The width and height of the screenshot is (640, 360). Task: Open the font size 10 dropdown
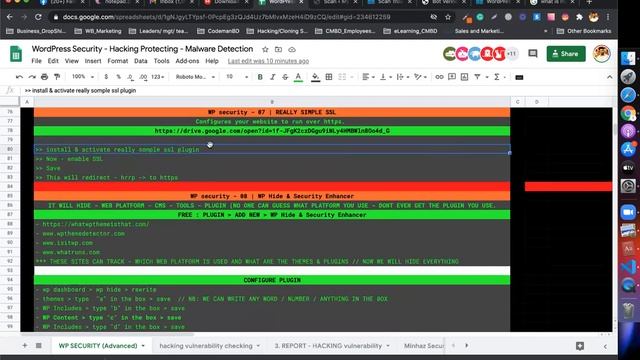(237, 77)
